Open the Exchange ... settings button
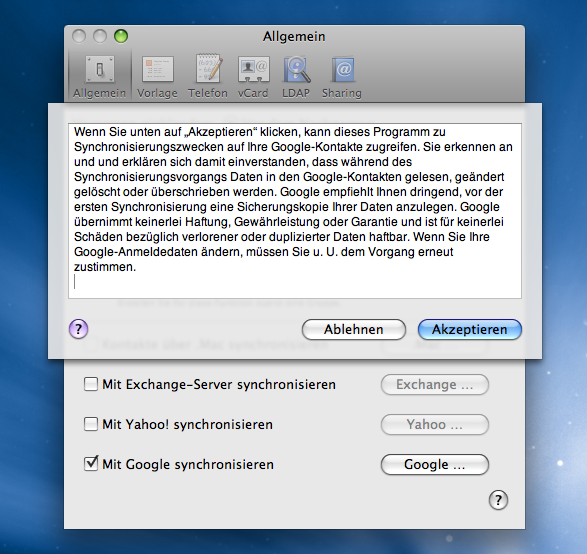587x554 pixels. [435, 384]
